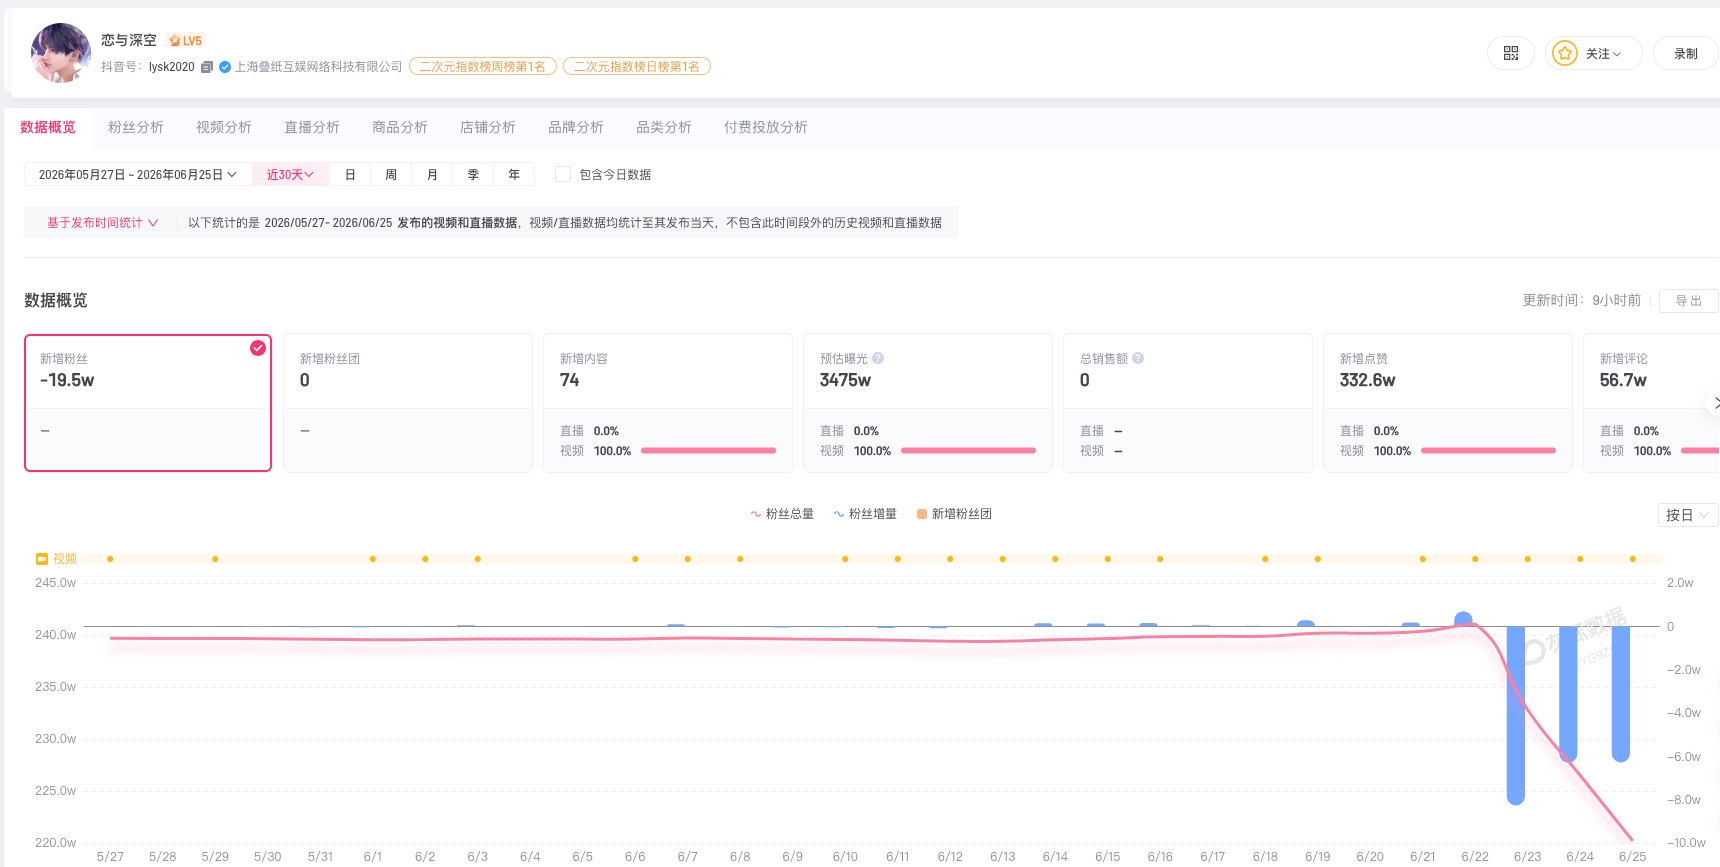Select the 日 period button
This screenshot has height=867, width=1720.
[x=350, y=174]
